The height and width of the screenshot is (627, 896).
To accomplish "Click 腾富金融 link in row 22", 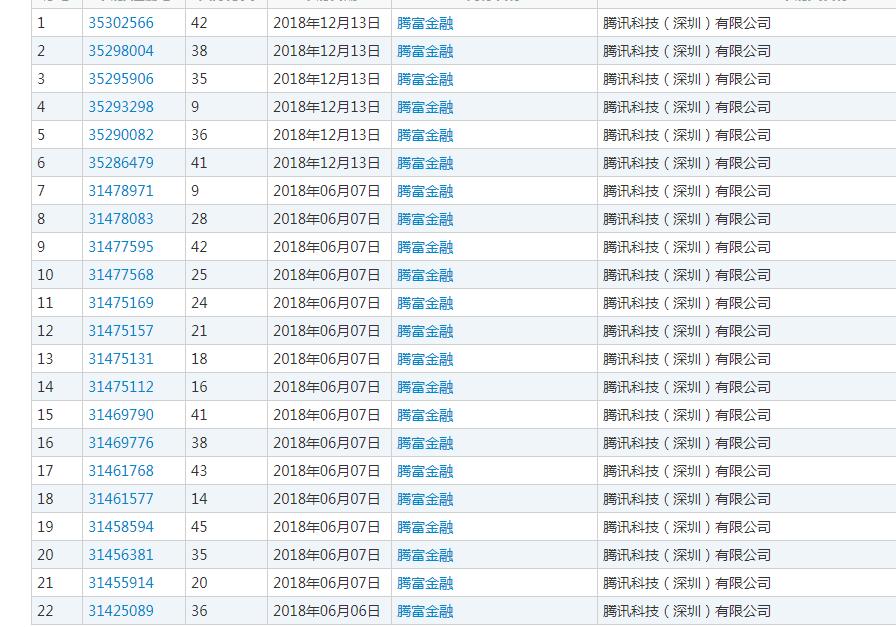I will [x=425, y=611].
